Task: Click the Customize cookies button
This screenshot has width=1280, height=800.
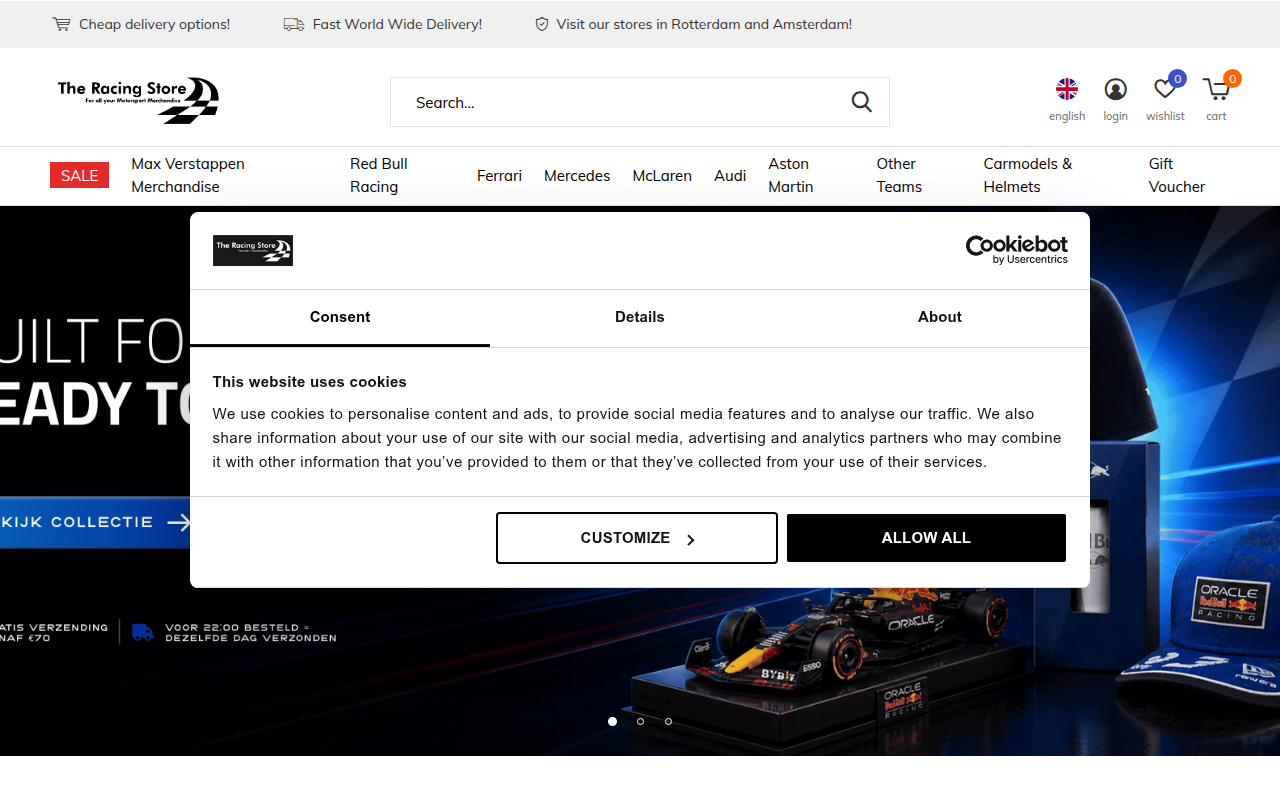Action: coord(637,538)
